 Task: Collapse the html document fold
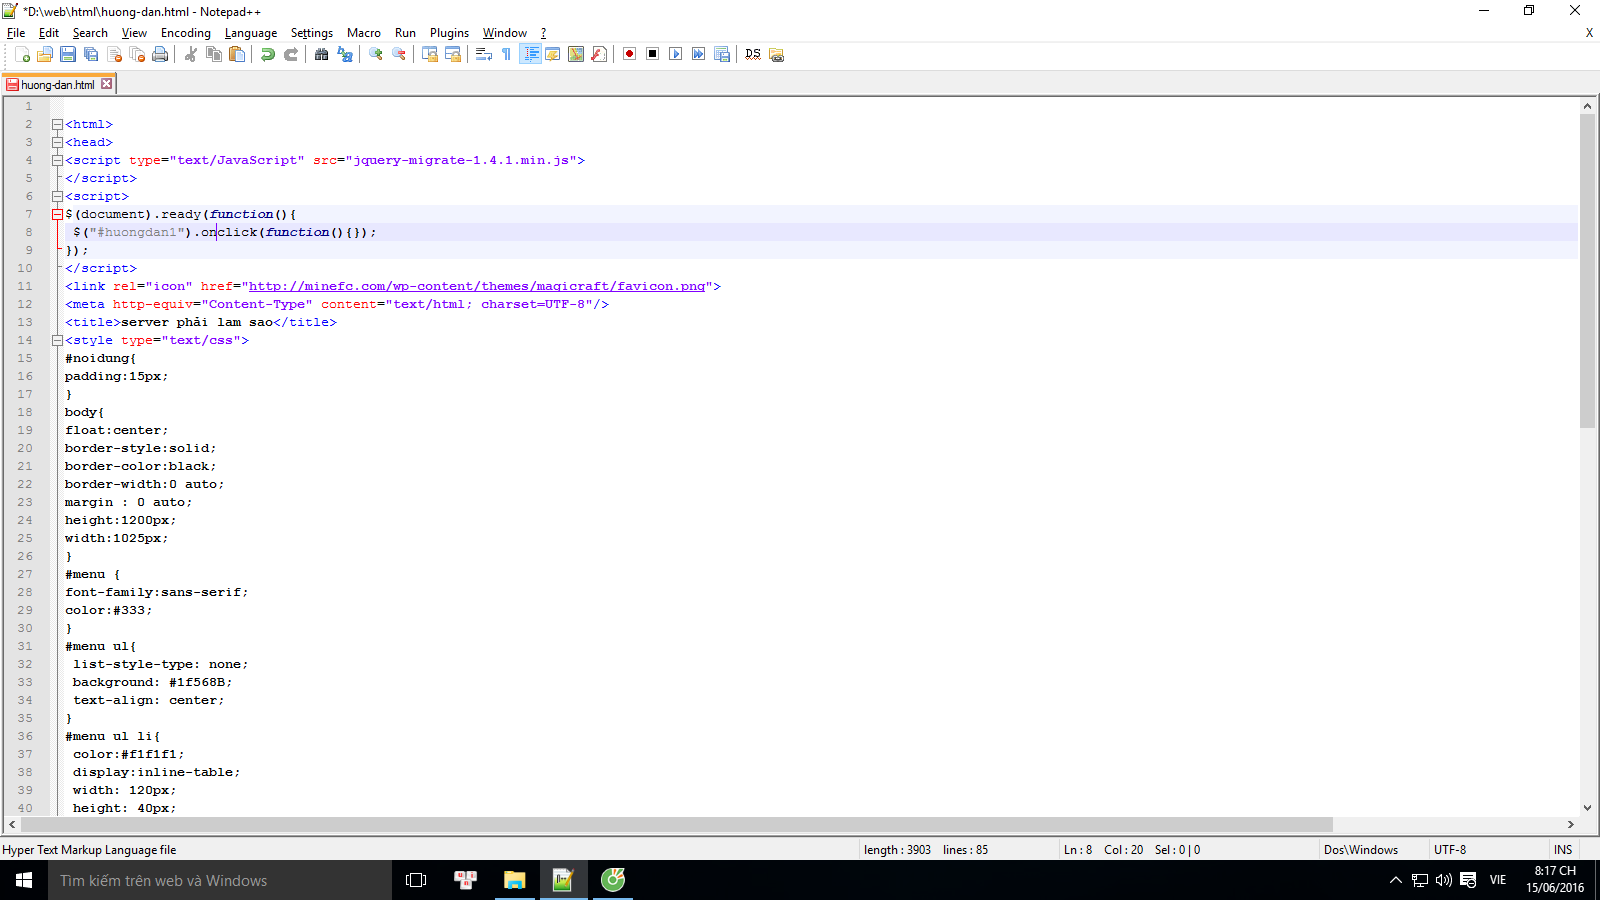point(57,124)
